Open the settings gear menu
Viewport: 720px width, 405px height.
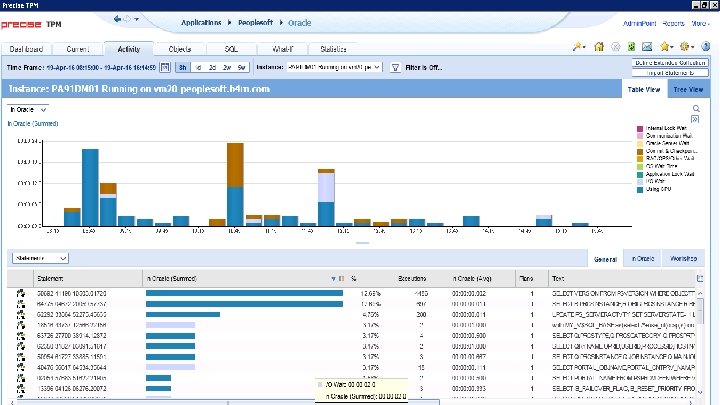pyautogui.click(x=687, y=47)
